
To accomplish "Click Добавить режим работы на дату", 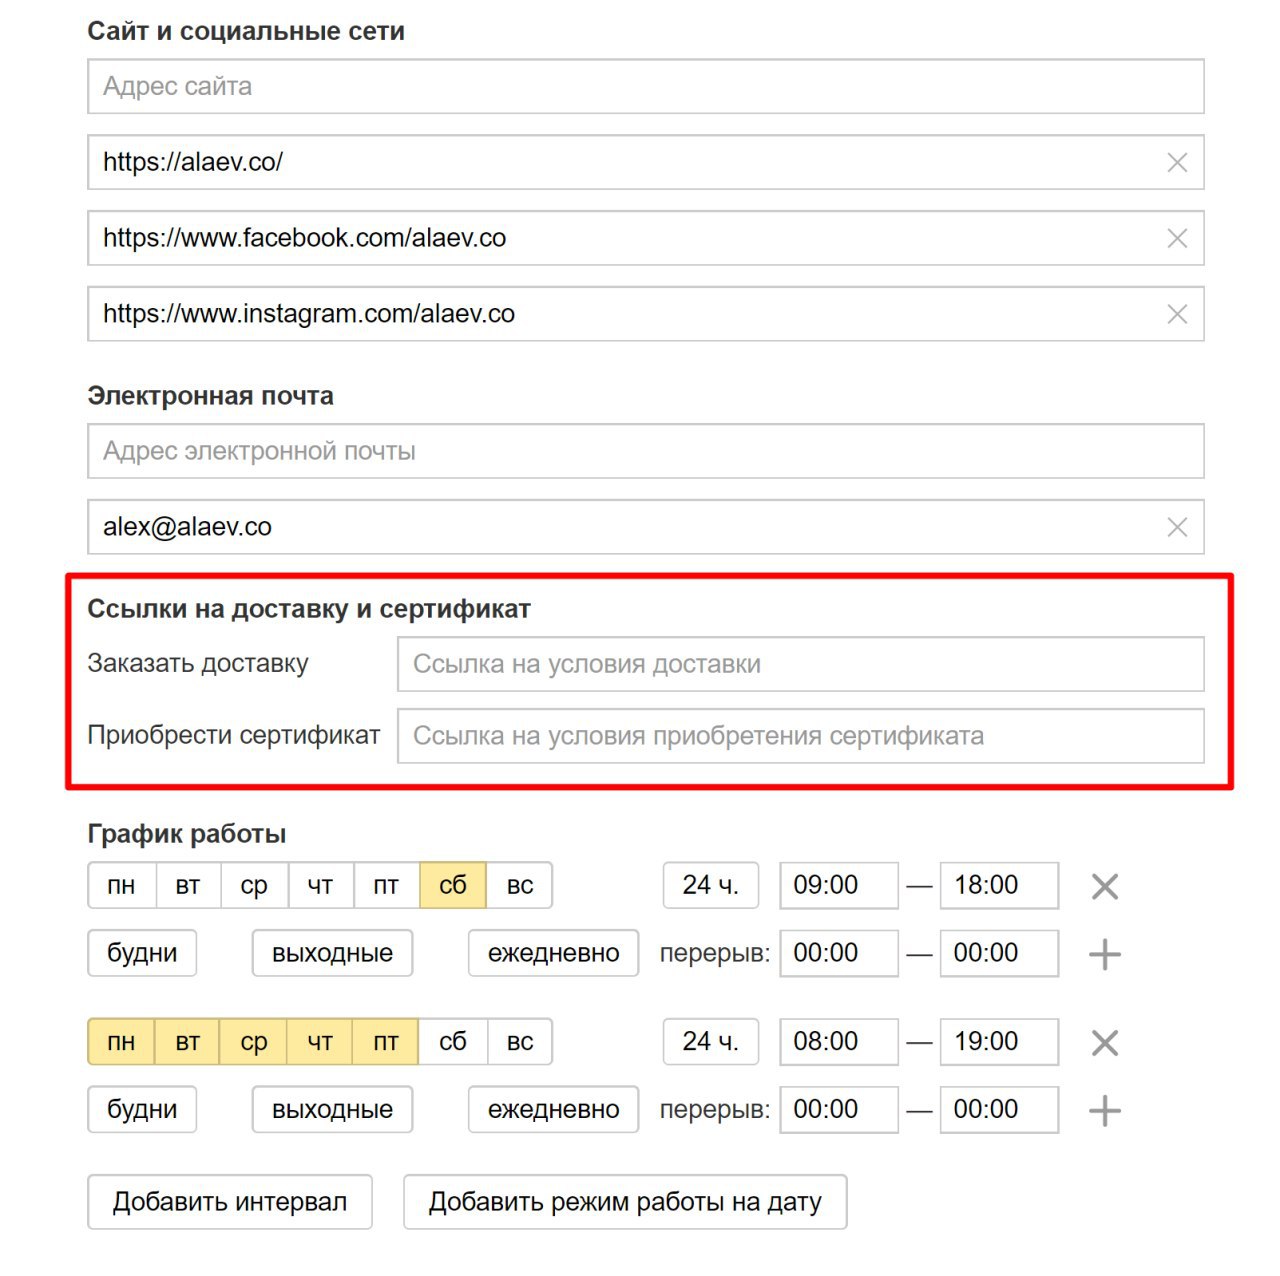I will tap(625, 1202).
